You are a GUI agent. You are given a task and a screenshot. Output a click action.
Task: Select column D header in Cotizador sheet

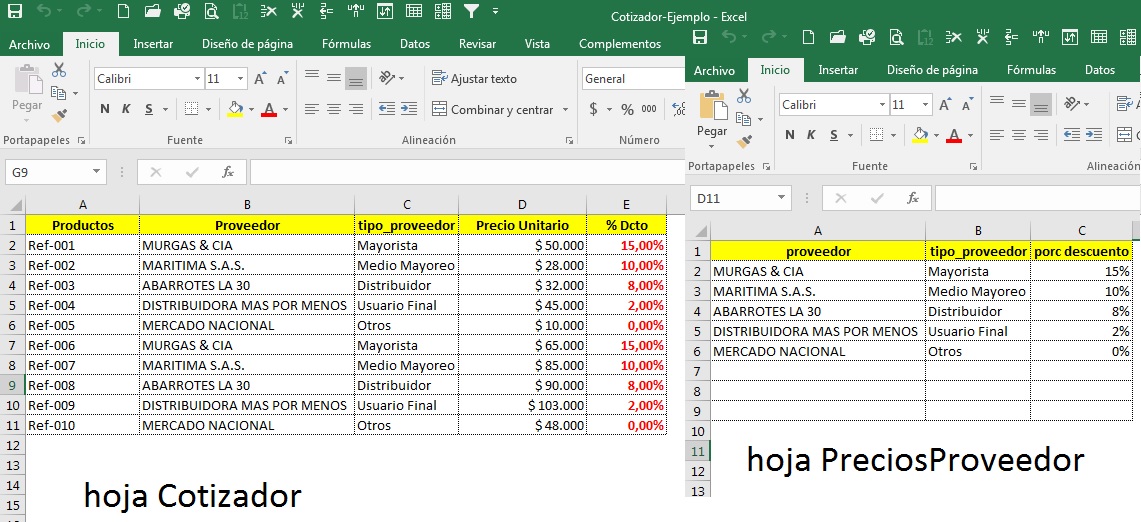tap(522, 205)
